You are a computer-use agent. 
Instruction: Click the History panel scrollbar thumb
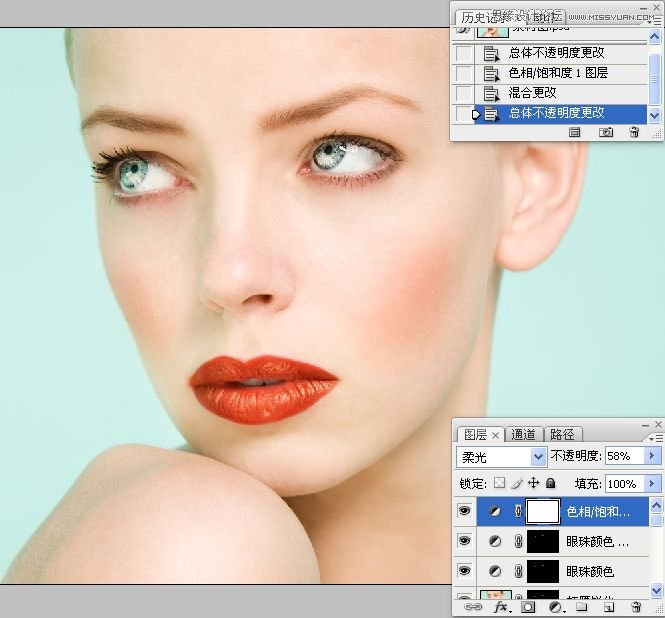point(654,79)
